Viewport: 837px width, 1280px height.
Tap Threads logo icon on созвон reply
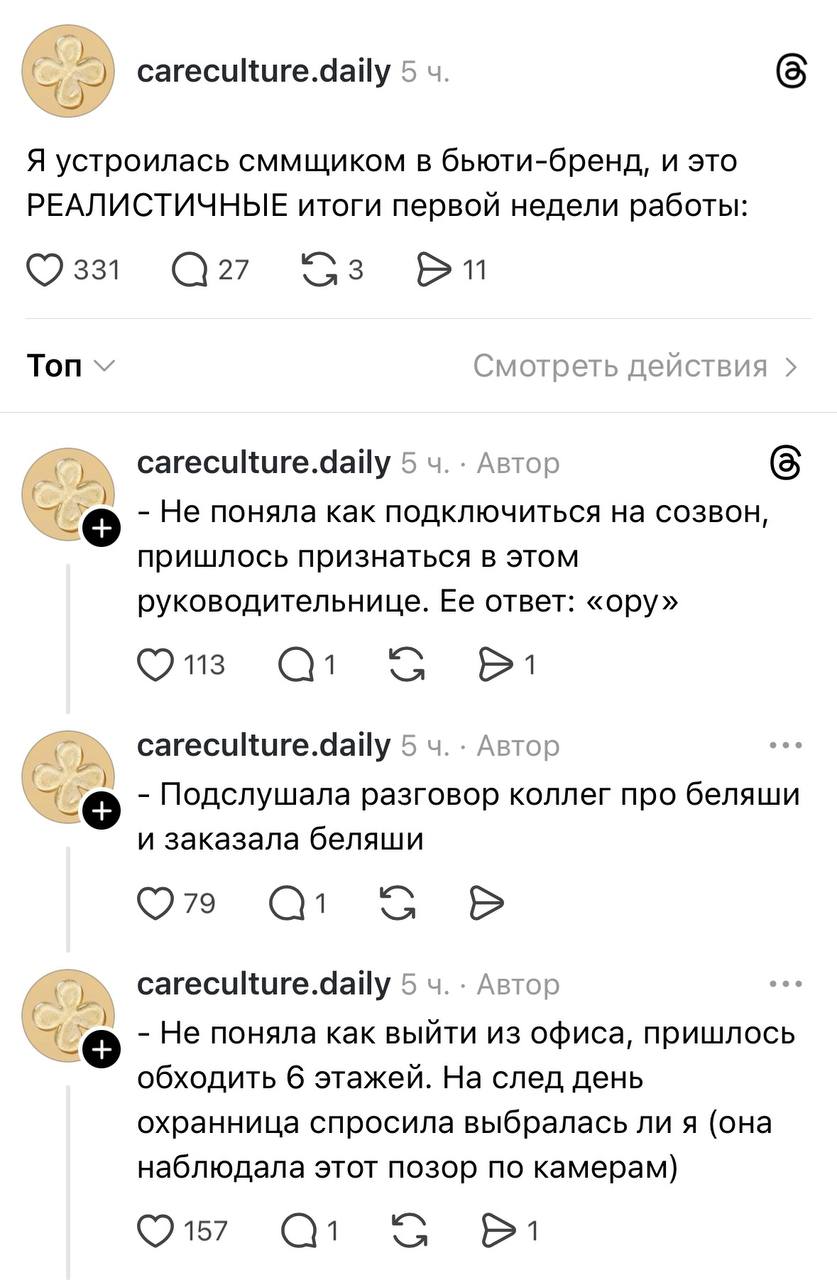[786, 464]
